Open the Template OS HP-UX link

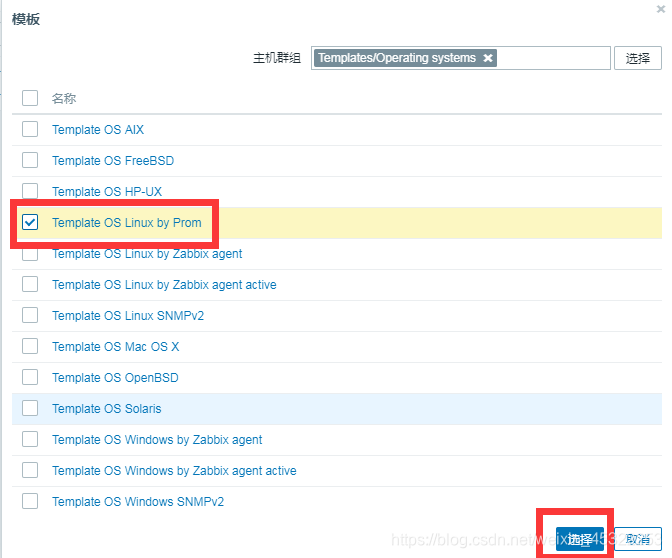(107, 192)
